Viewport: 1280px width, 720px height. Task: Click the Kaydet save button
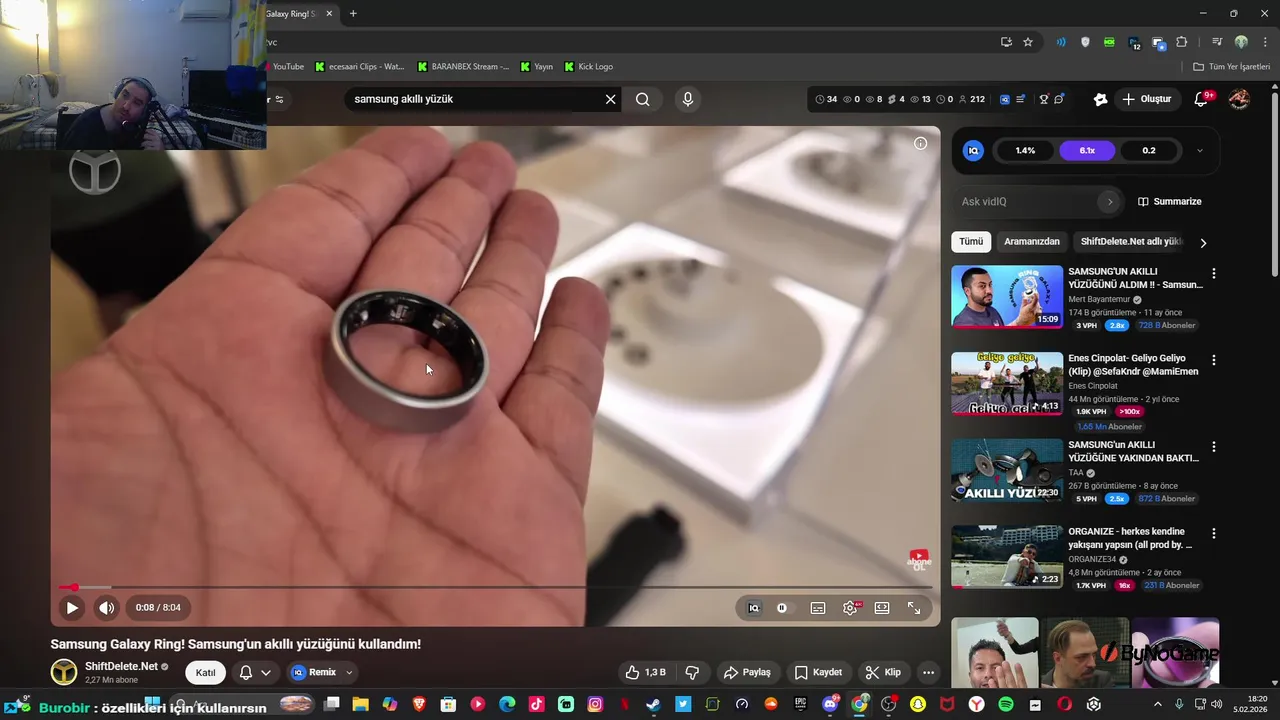818,672
